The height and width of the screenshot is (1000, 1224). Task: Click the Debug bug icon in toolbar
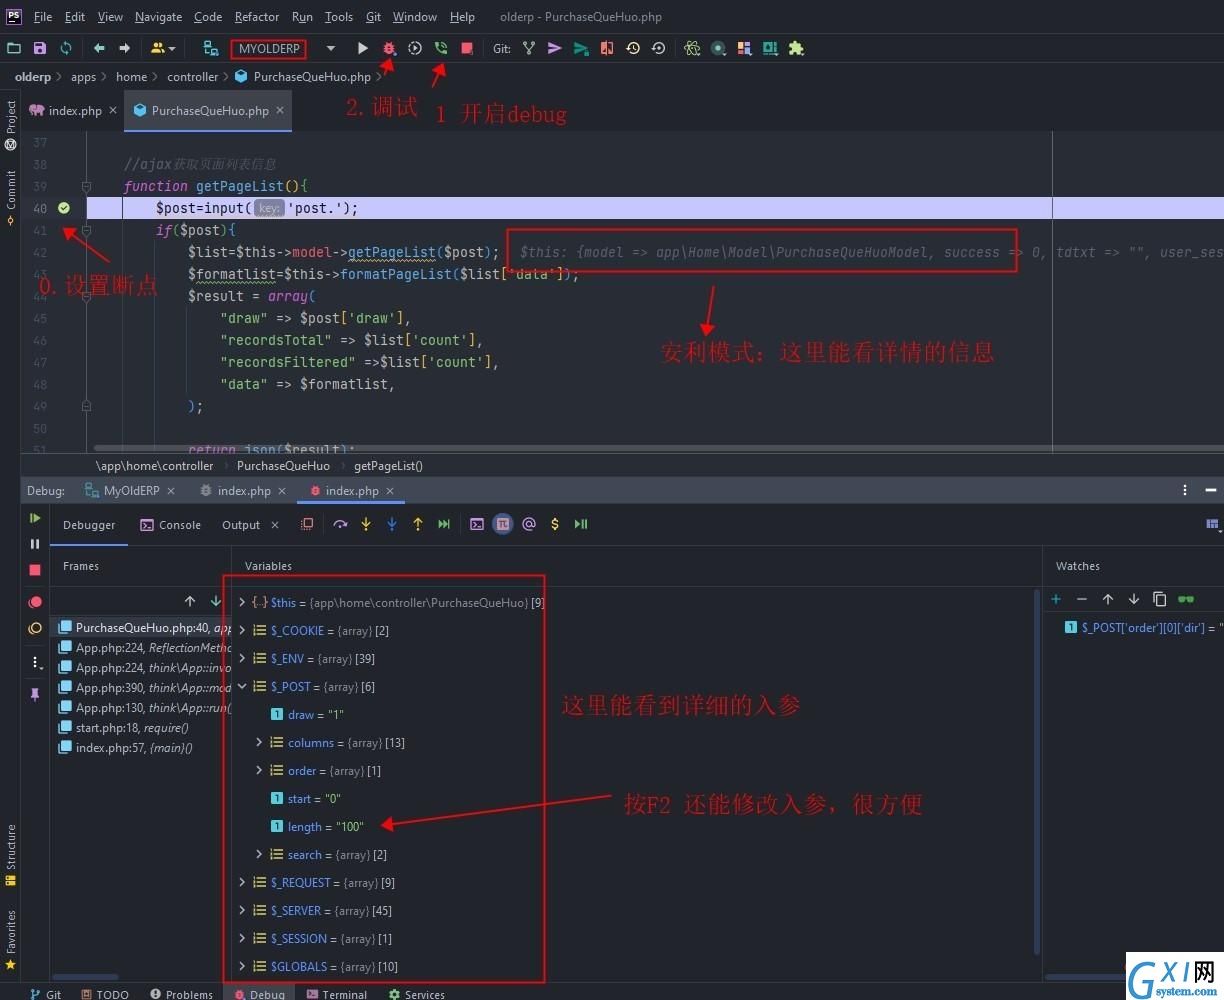(389, 48)
